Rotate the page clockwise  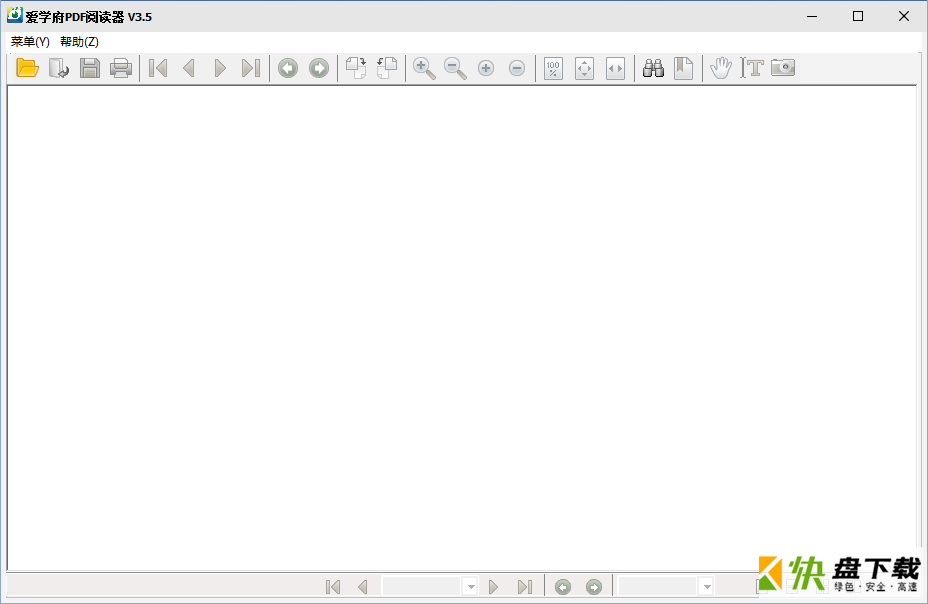pos(356,68)
